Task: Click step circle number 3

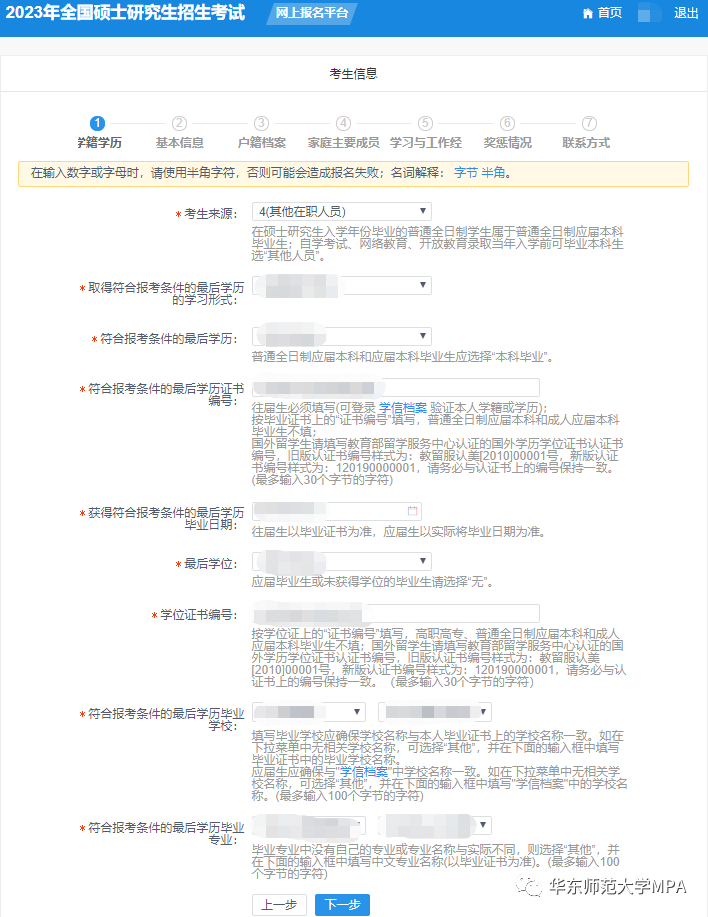Action: point(261,123)
